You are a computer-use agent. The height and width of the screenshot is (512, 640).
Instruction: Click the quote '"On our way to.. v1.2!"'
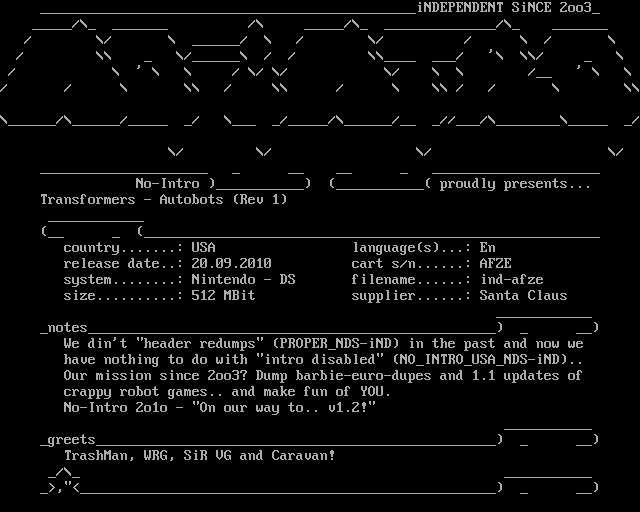tap(283, 407)
